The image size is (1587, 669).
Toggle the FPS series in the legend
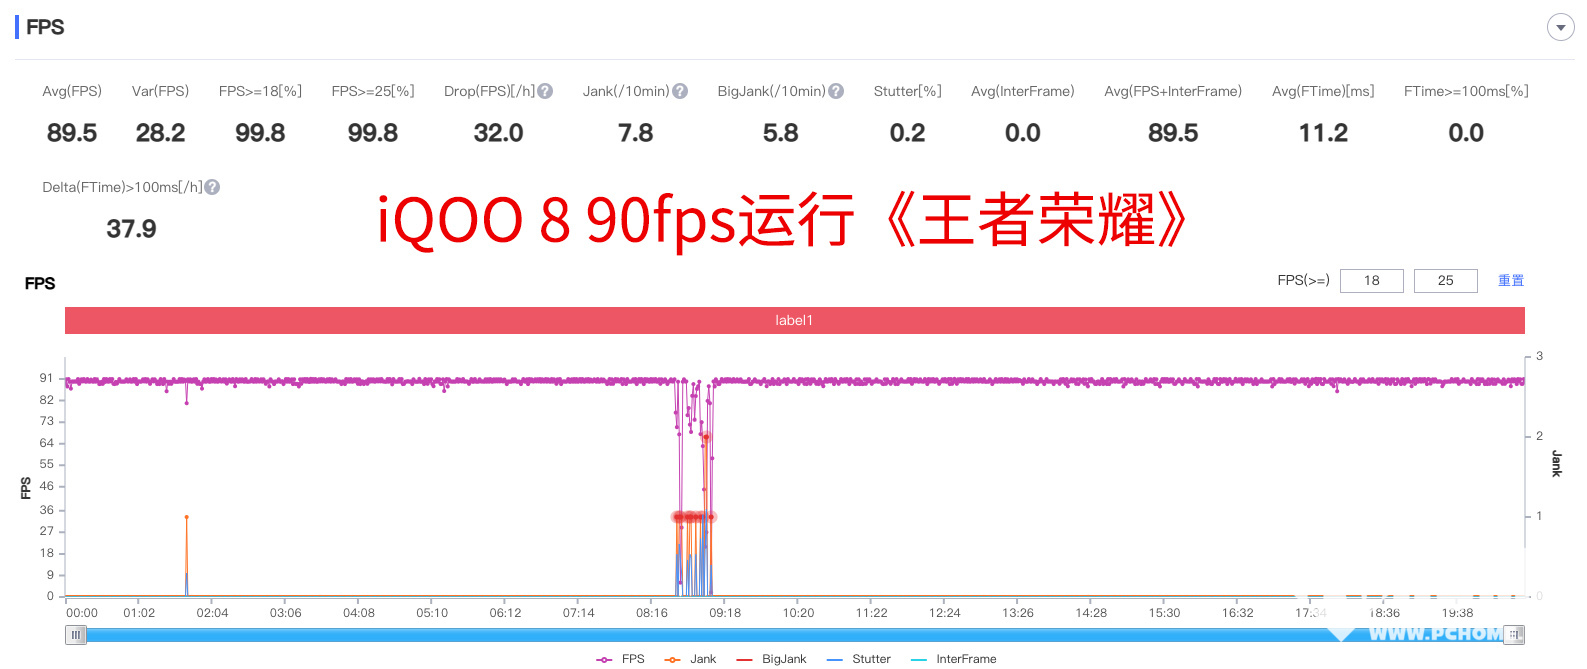(621, 659)
